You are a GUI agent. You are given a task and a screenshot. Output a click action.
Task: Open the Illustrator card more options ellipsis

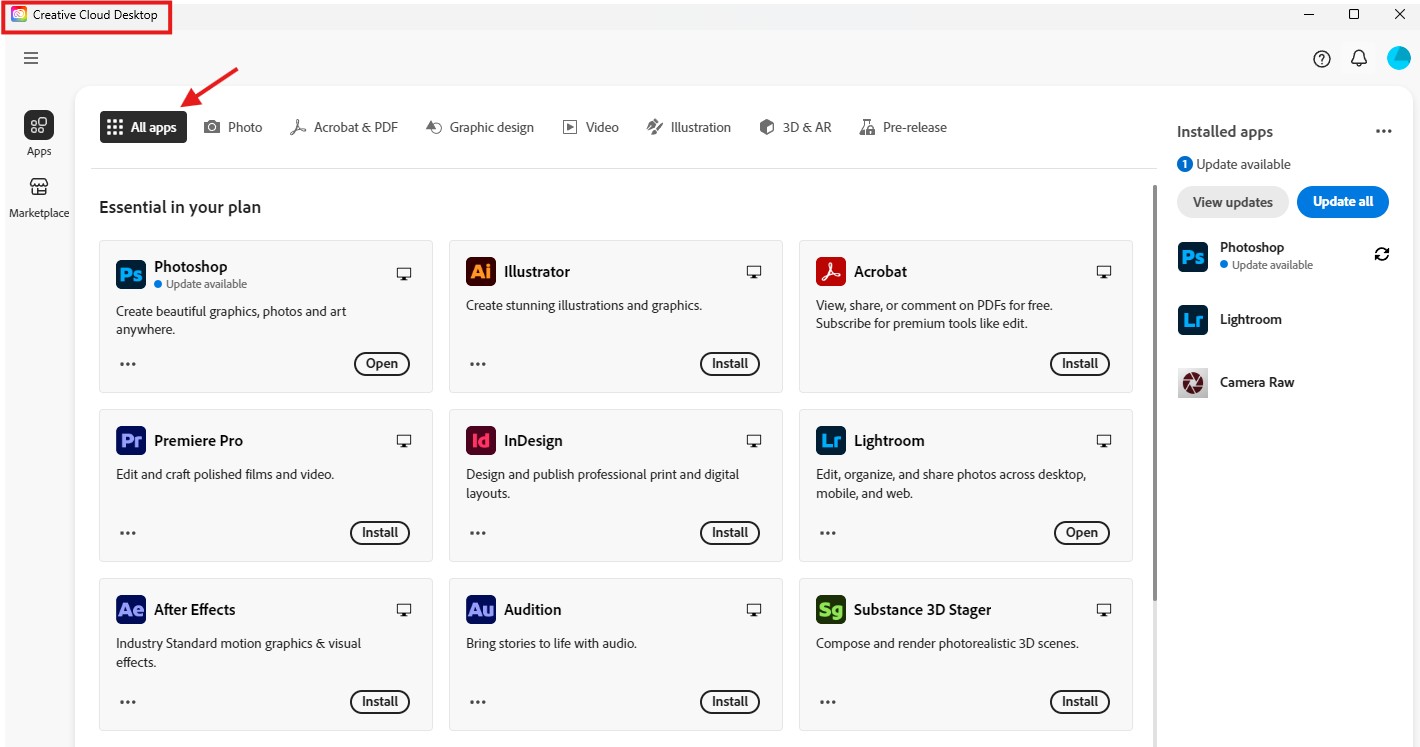[x=478, y=364]
